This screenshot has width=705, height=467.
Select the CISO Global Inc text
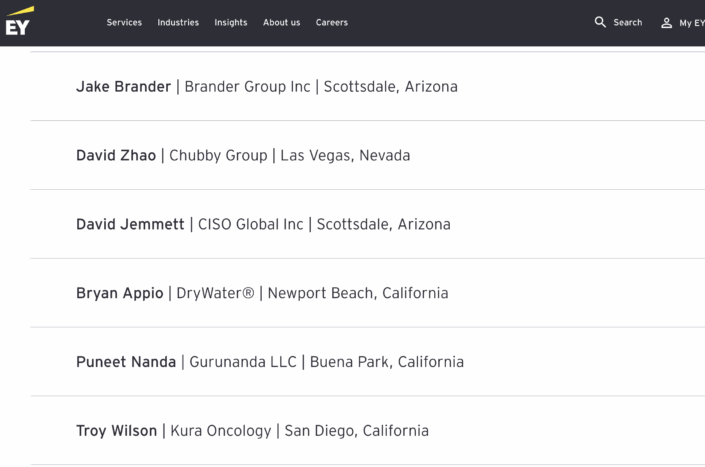click(x=249, y=224)
